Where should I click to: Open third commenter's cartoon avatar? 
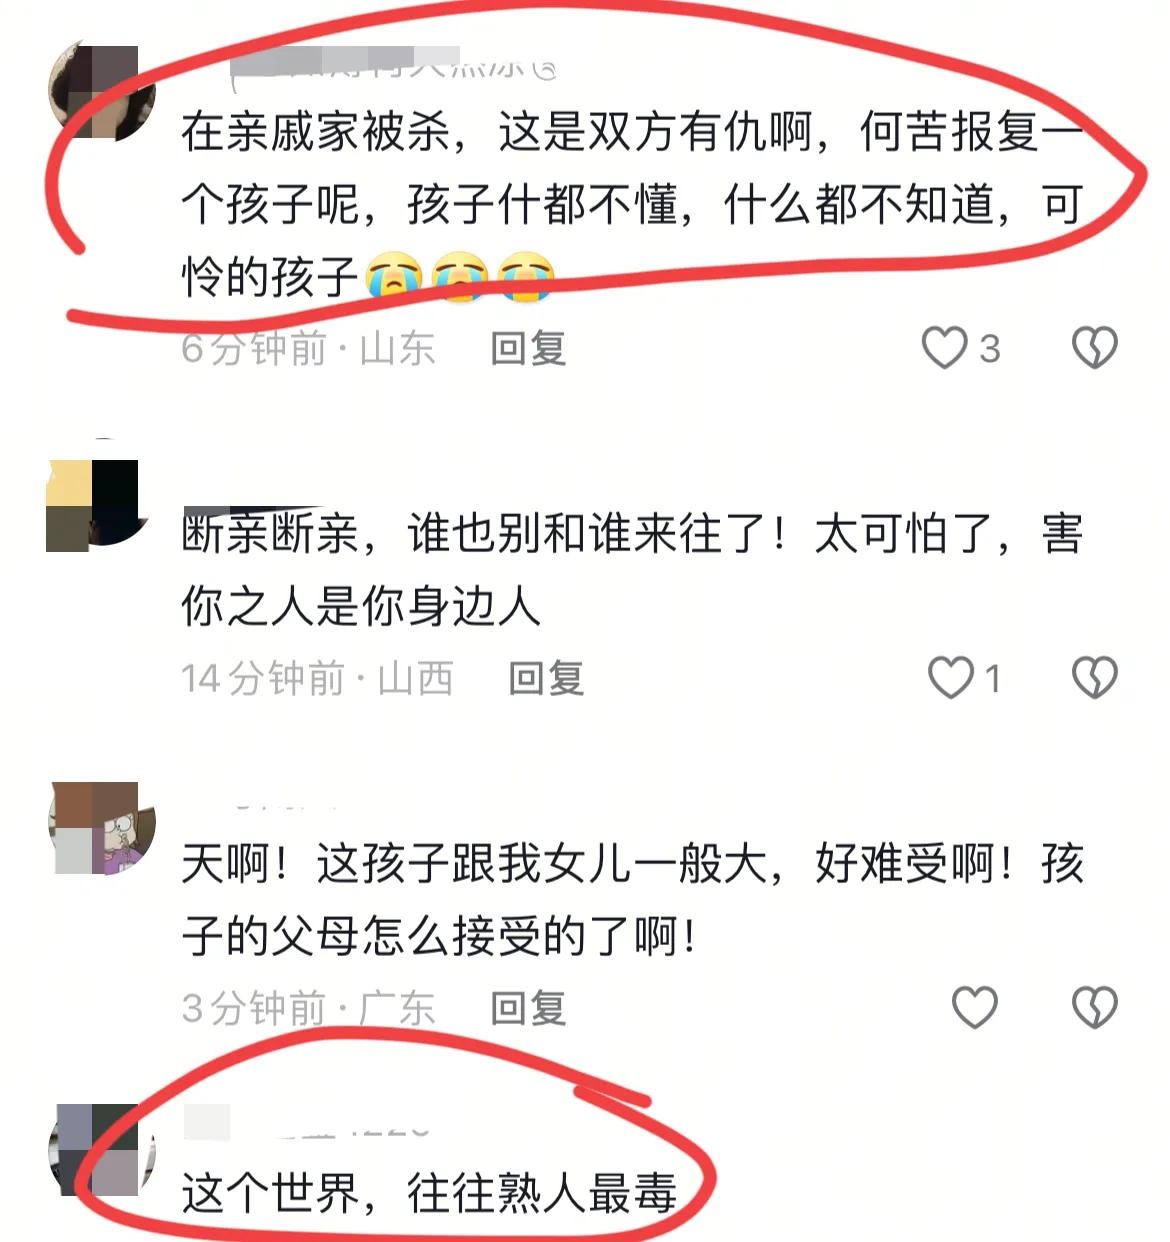pyautogui.click(x=101, y=828)
